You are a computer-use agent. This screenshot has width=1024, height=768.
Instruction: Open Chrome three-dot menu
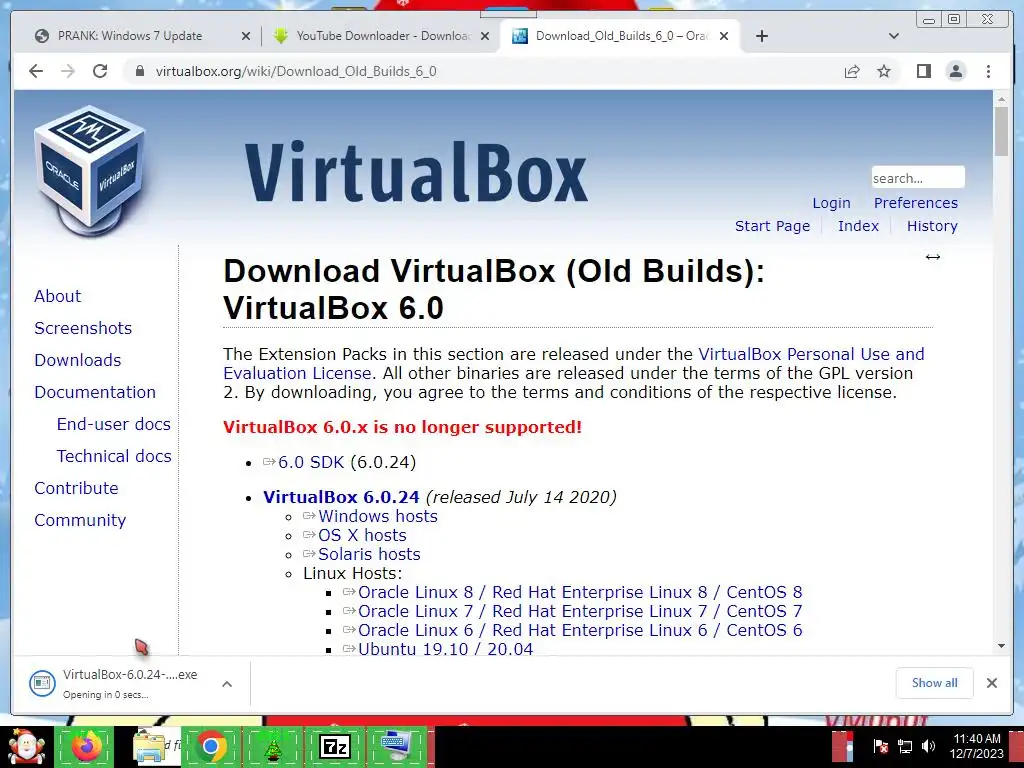click(x=988, y=71)
